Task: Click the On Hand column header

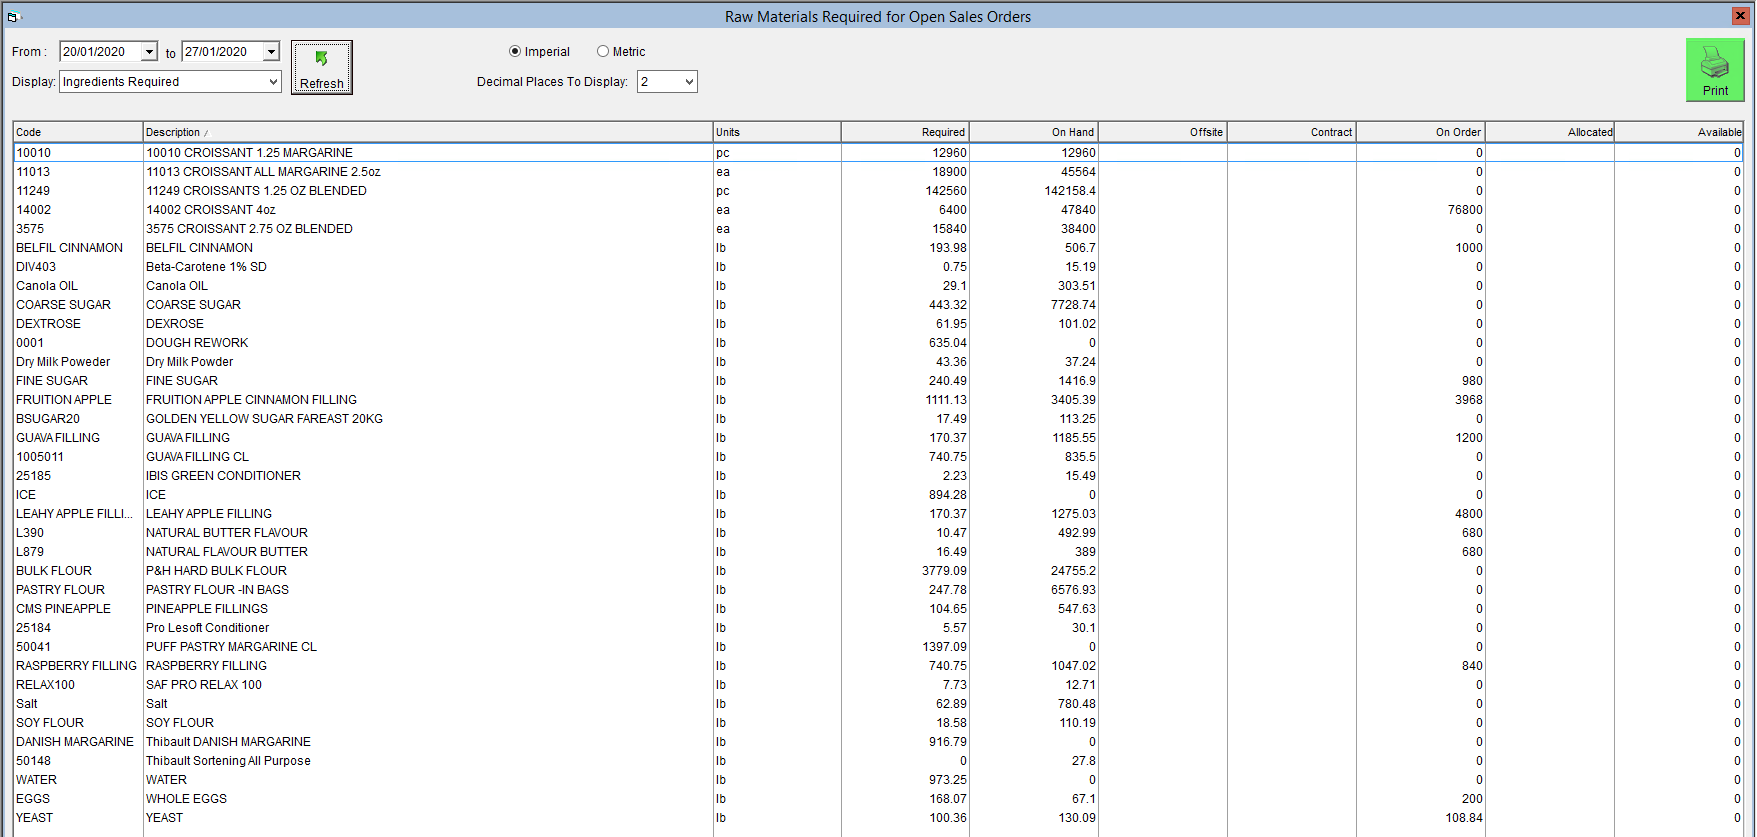Action: coord(1034,132)
